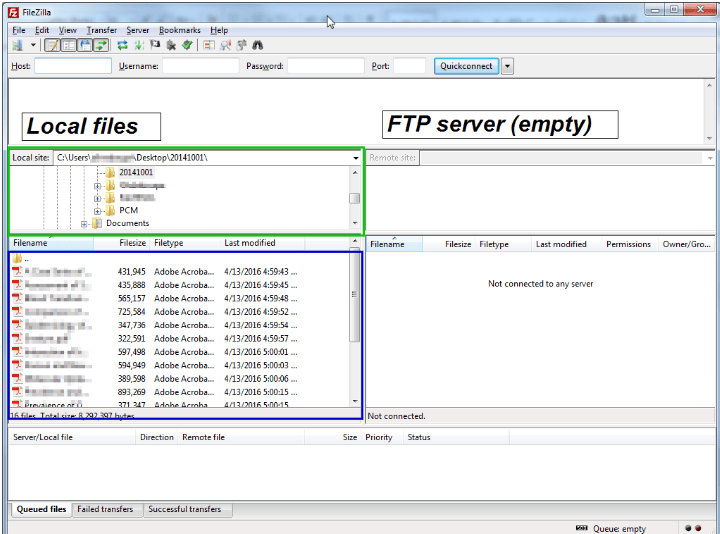
Task: Click the PDF icon of the 565,157 file
Action: 17,298
